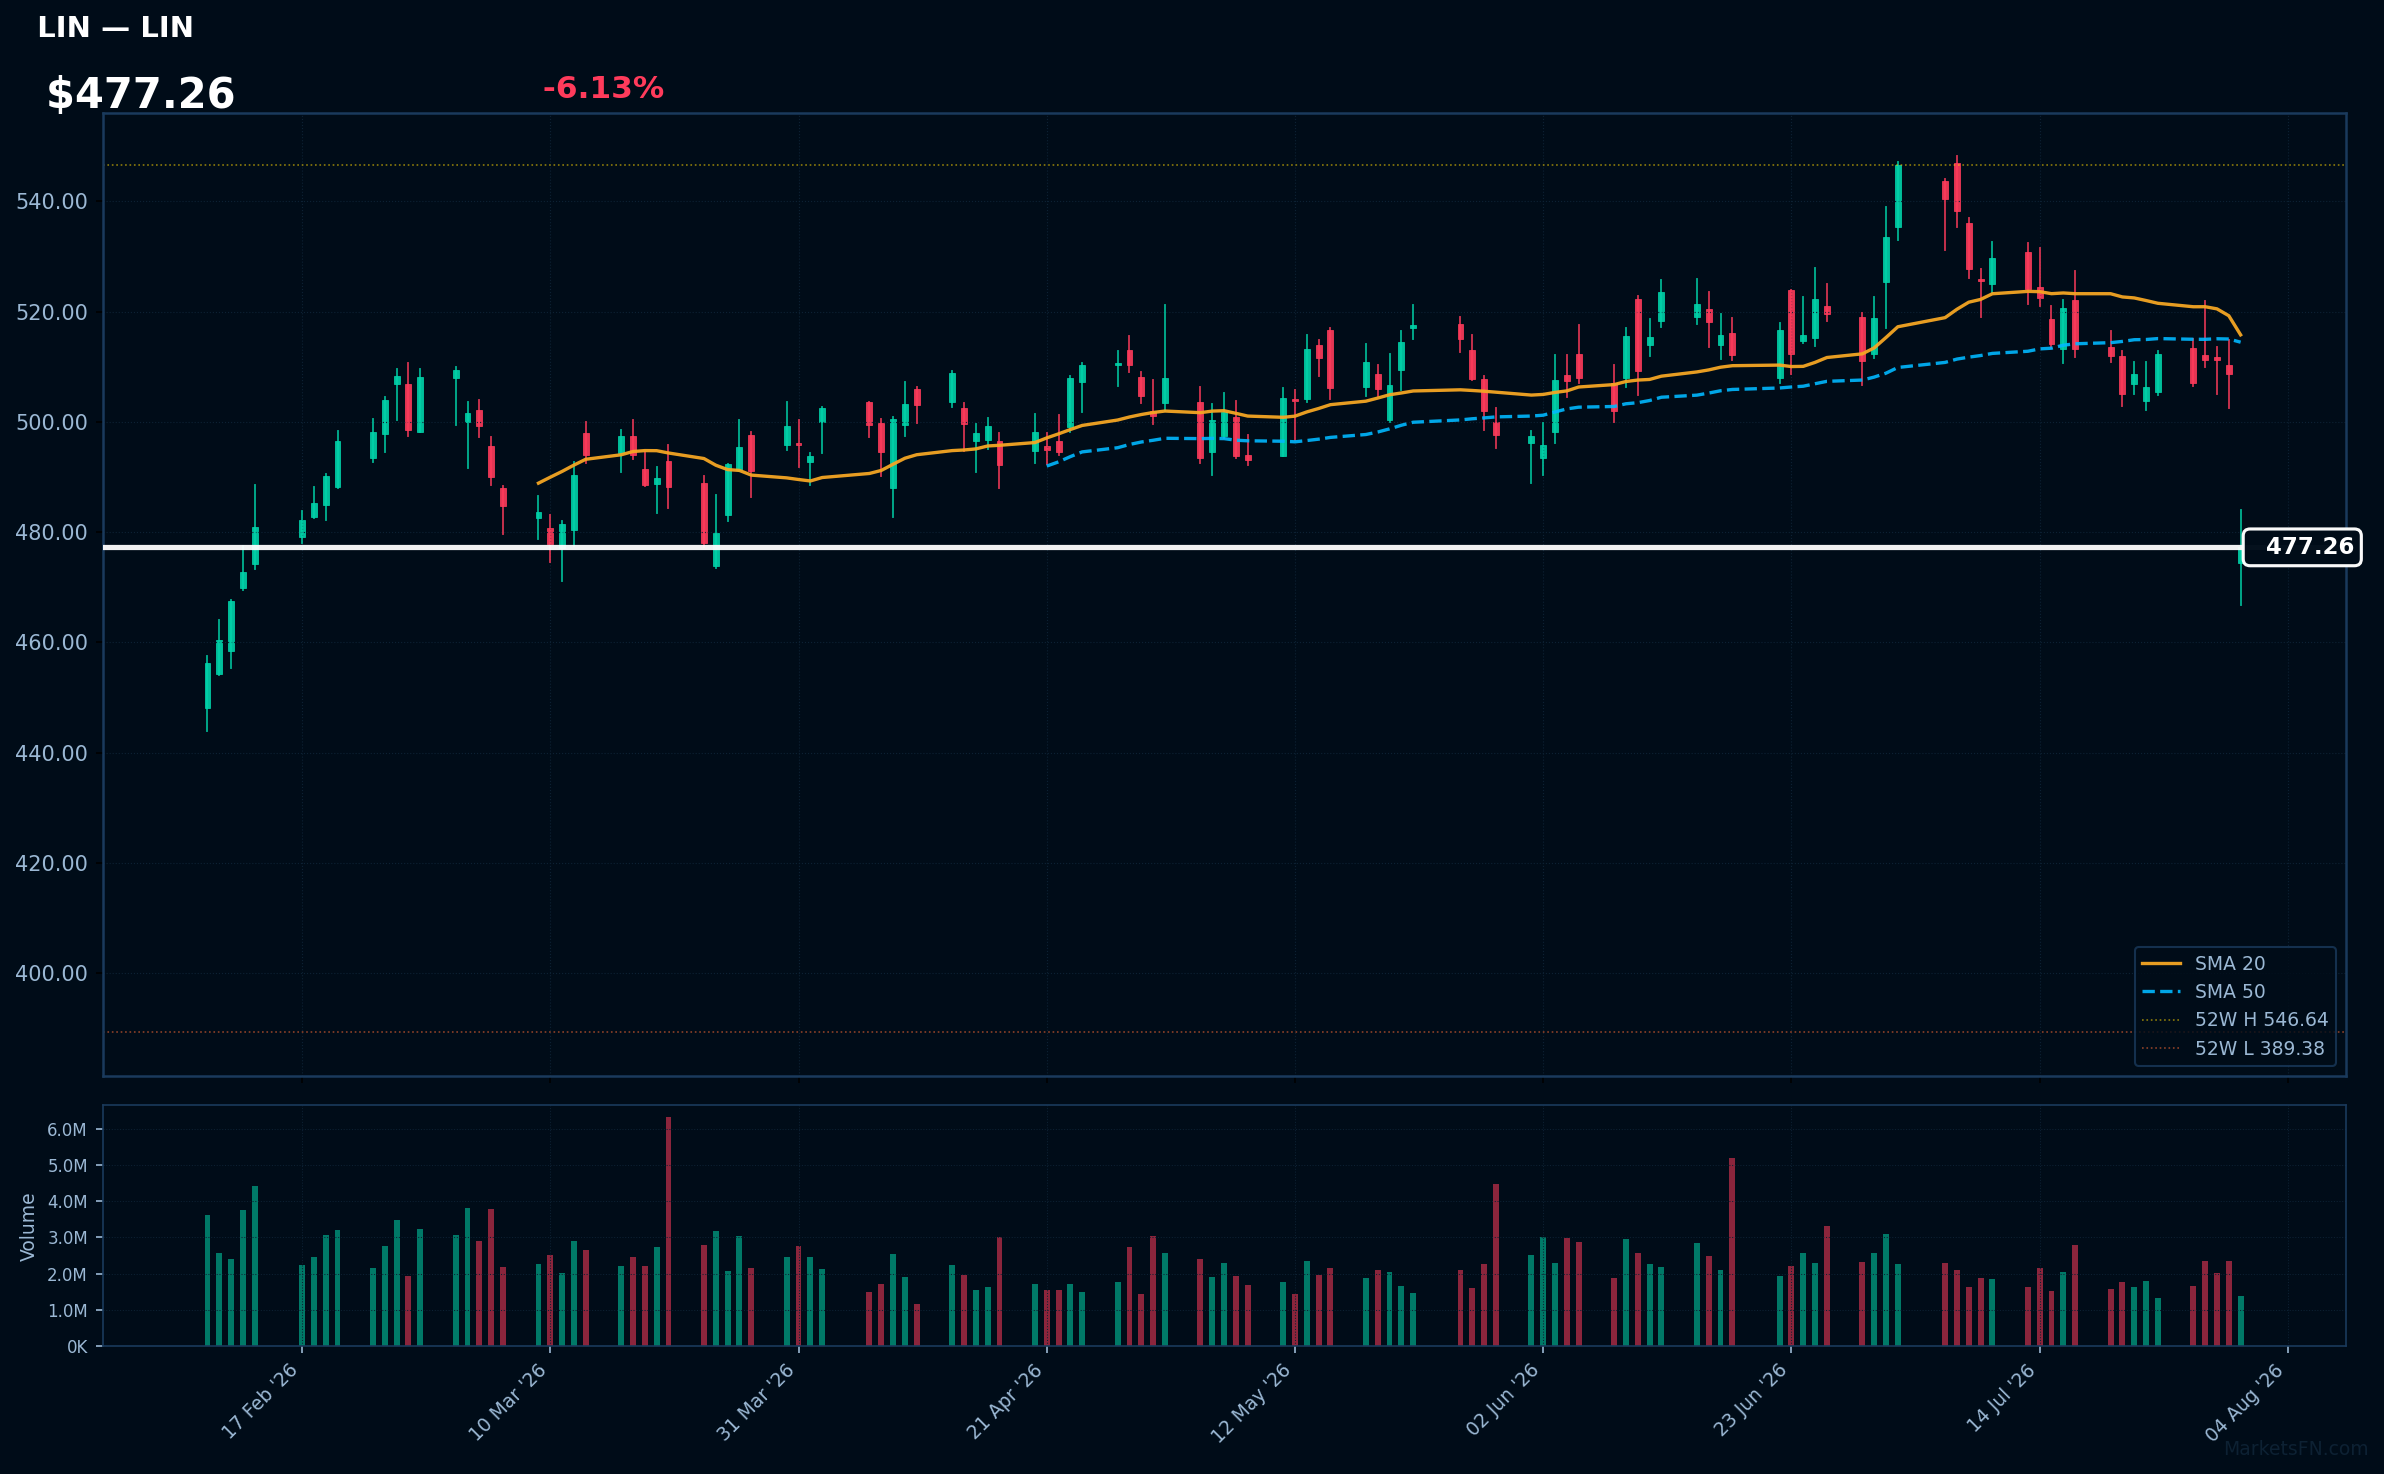Click the 440.00 price axis label

coord(52,754)
